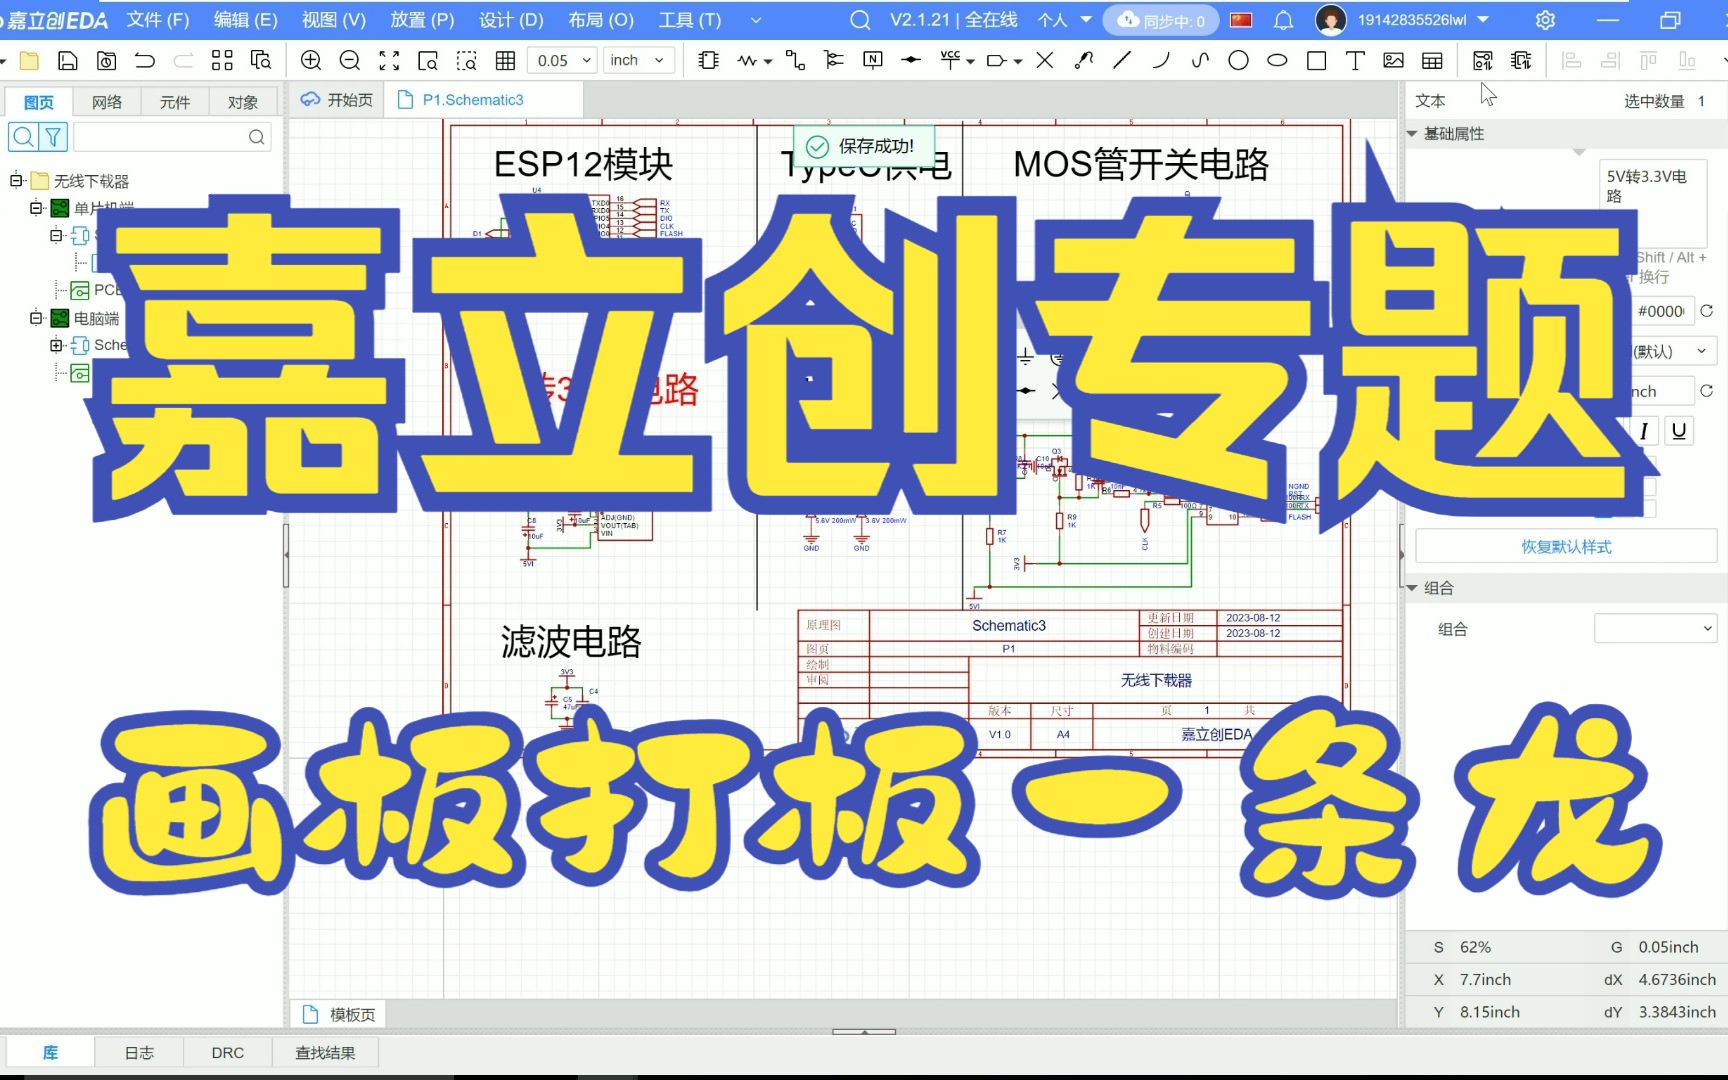Zoom in with the plus magnifier

click(311, 61)
